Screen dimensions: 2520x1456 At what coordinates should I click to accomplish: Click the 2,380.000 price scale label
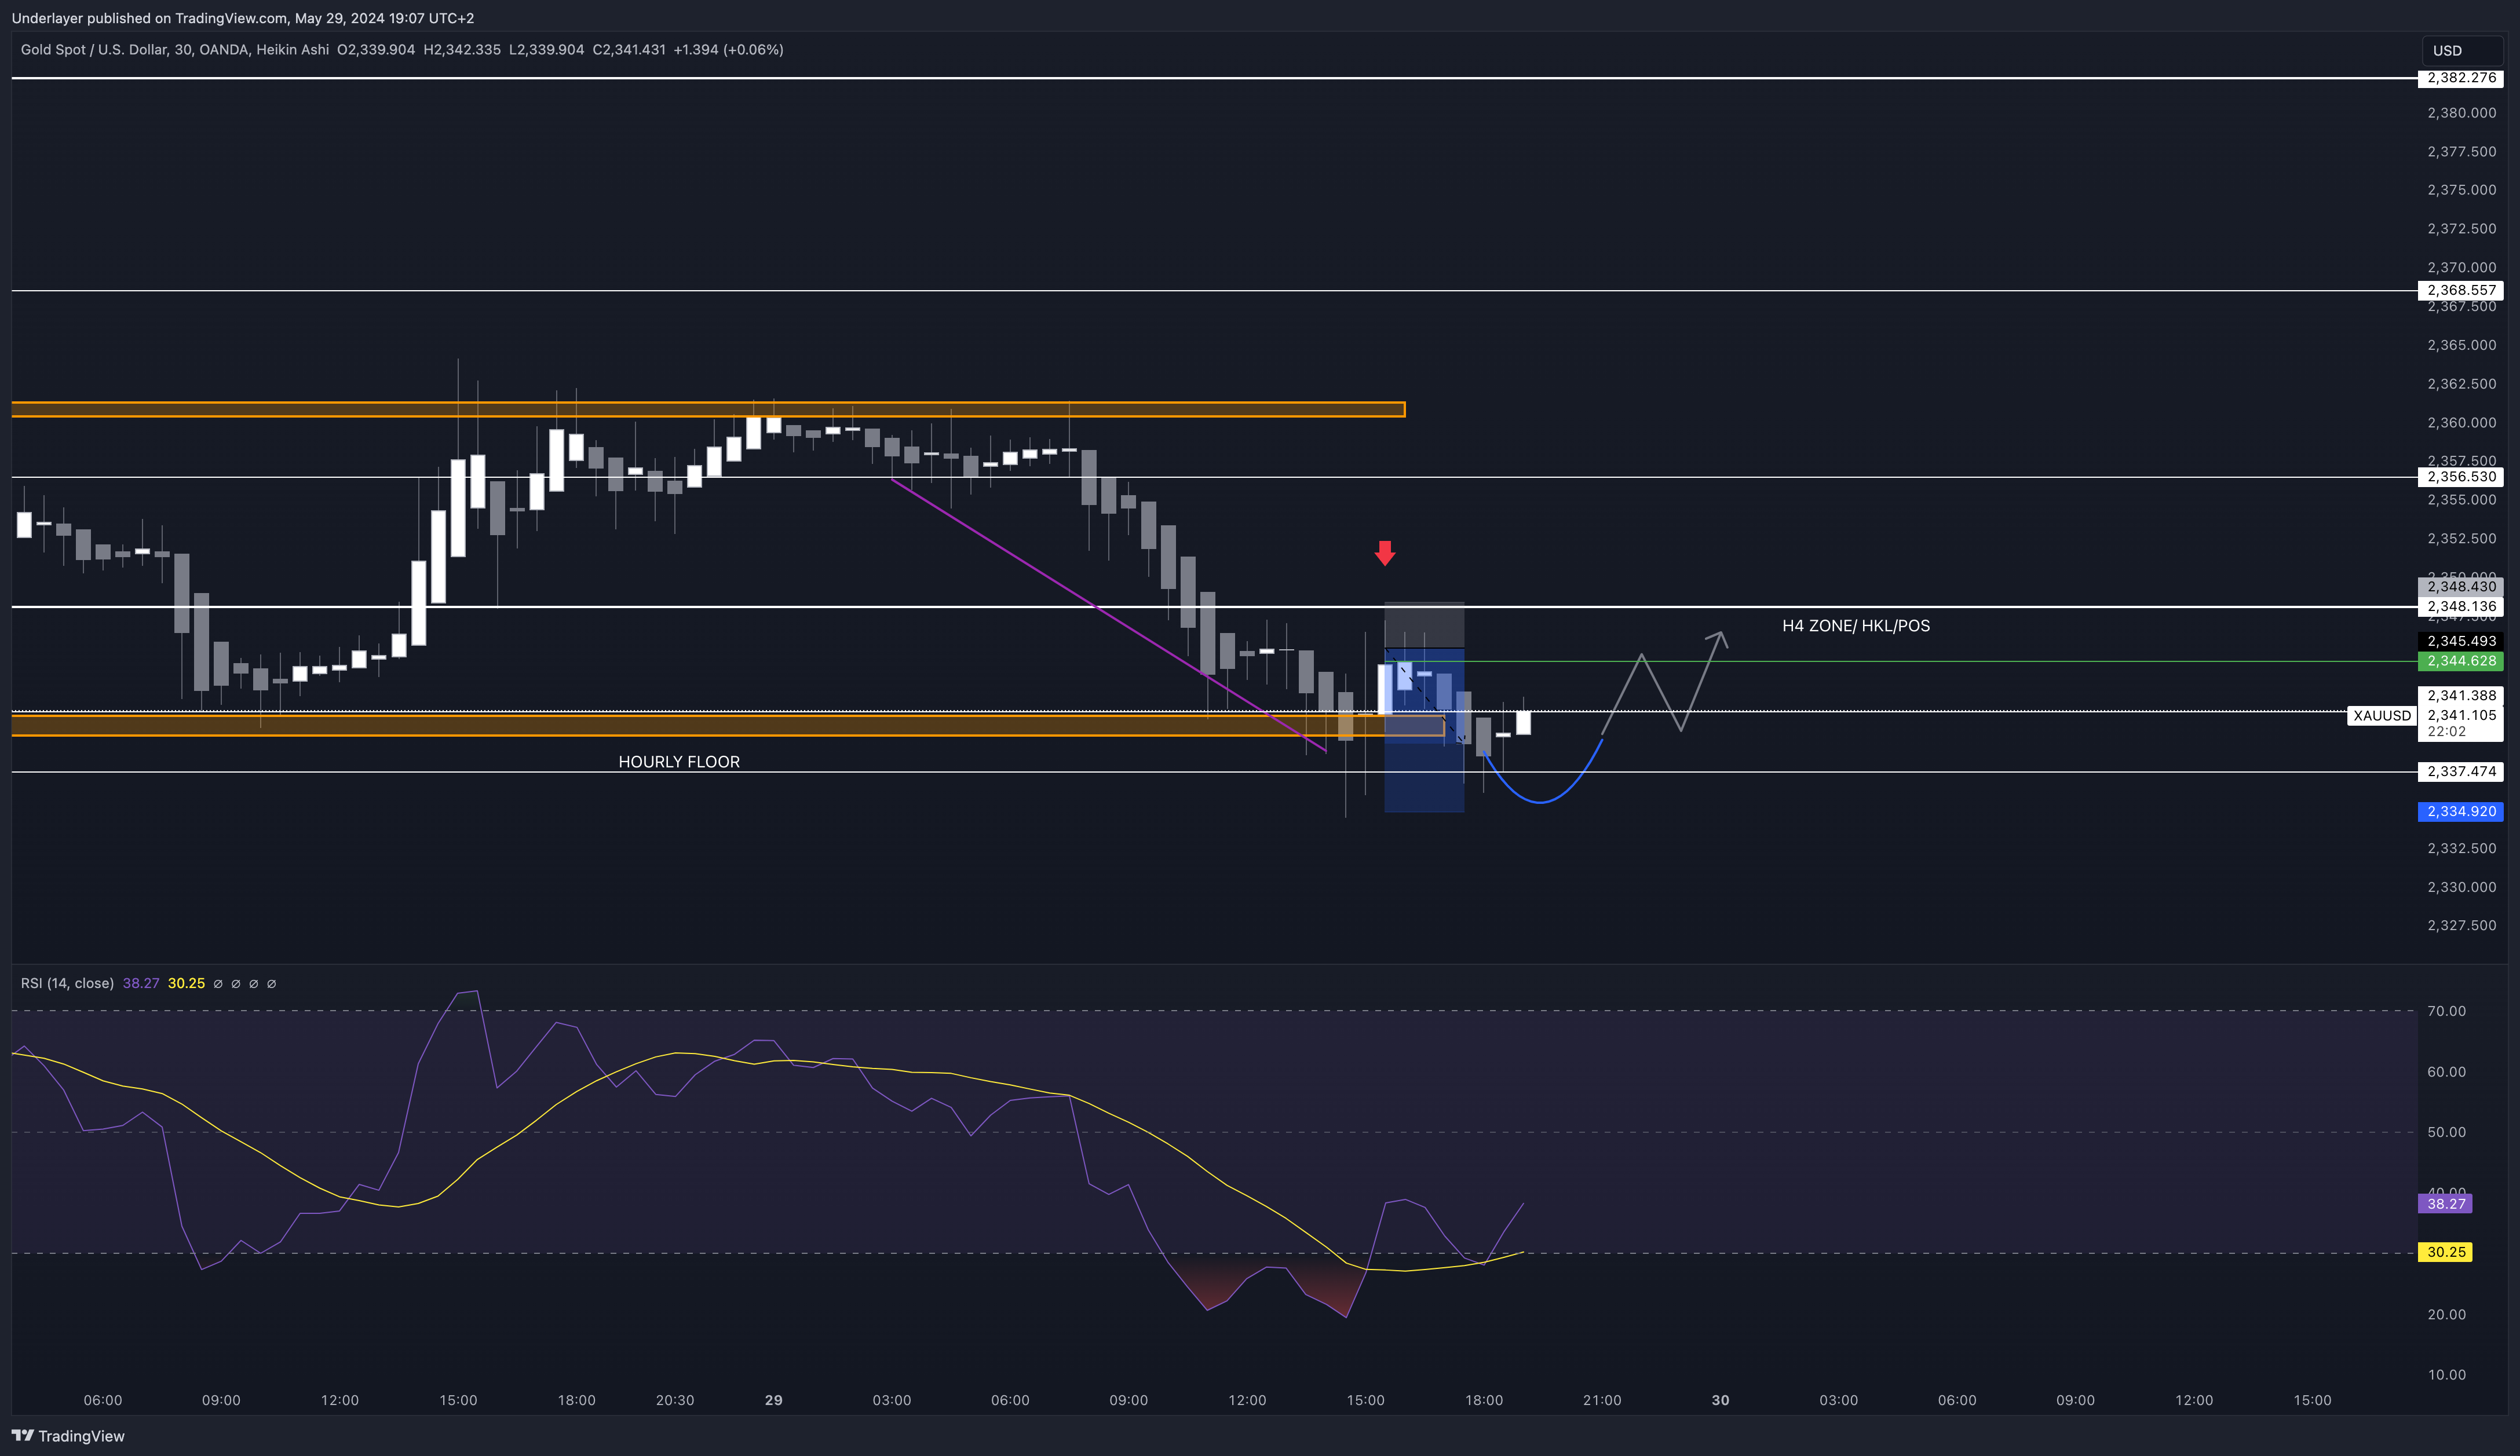[2461, 113]
